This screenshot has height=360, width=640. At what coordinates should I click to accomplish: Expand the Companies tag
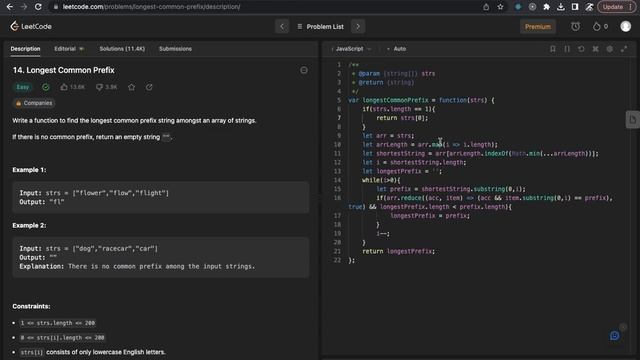[34, 103]
